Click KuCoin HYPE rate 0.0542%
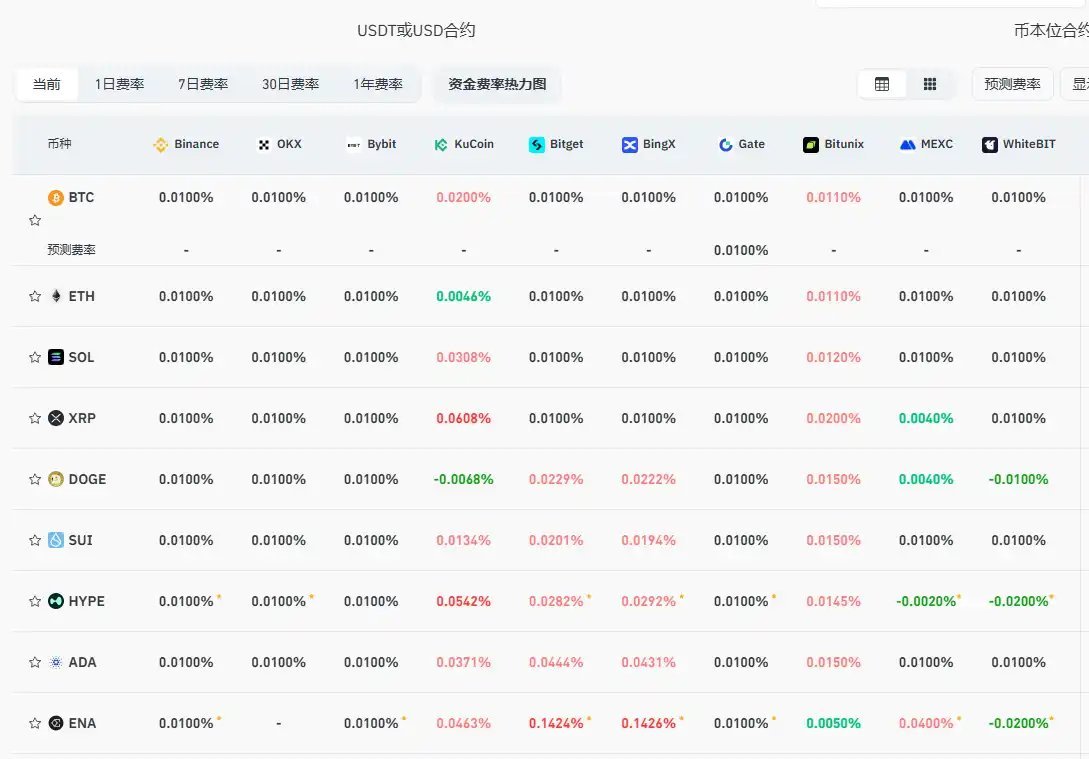 point(463,601)
